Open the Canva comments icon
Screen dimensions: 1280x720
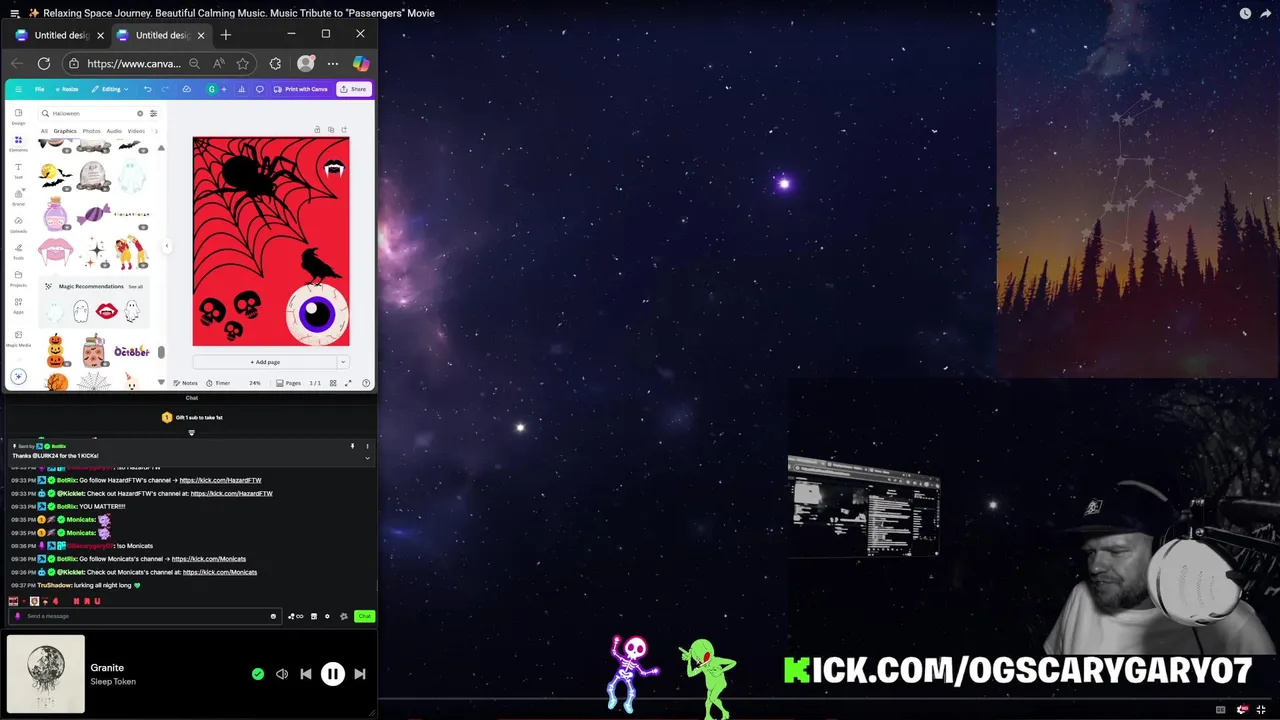pos(259,89)
